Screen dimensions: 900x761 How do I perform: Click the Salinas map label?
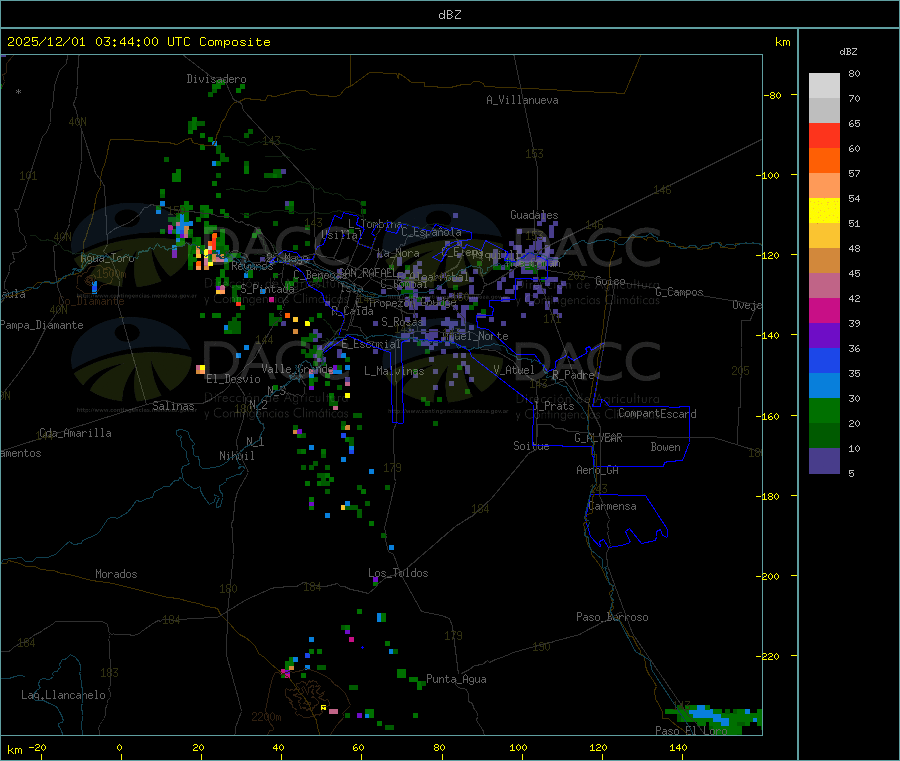173,406
